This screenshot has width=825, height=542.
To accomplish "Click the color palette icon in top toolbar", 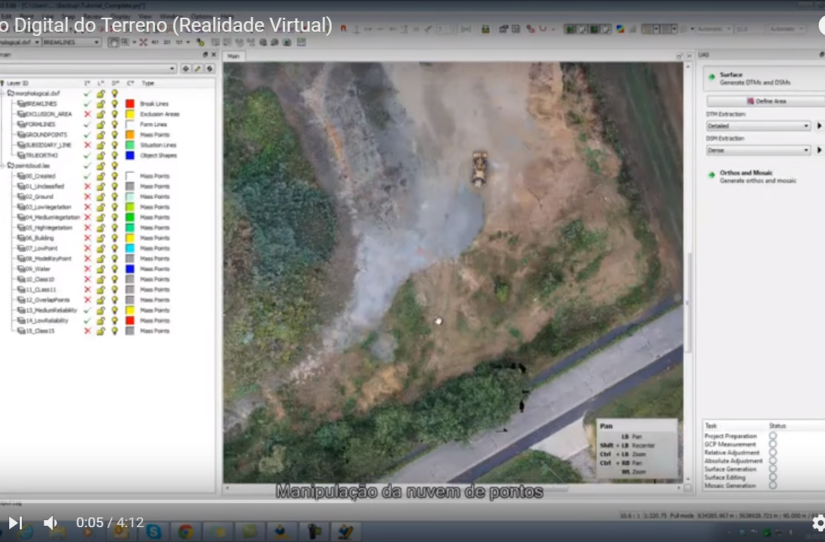I will (x=620, y=29).
